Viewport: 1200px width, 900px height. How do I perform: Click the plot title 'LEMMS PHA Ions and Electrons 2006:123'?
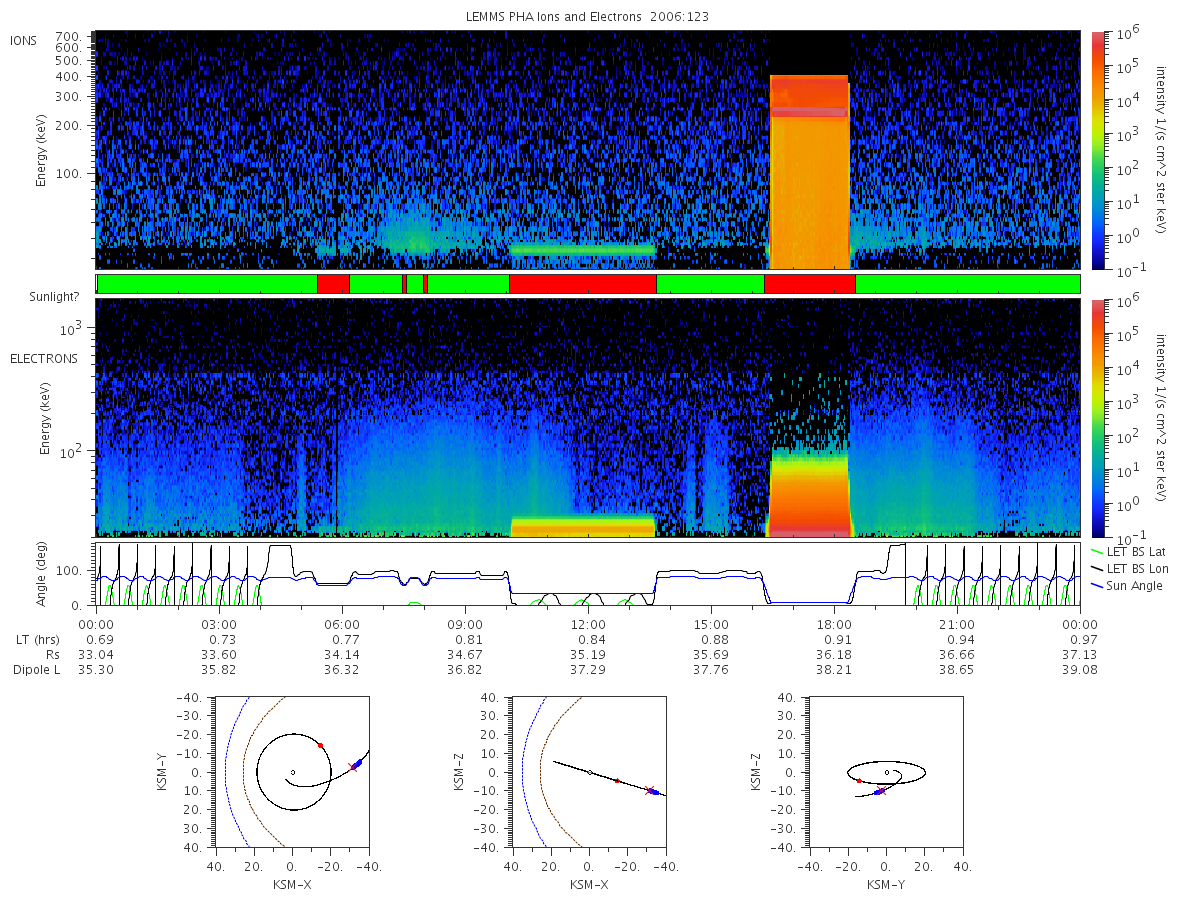[x=587, y=17]
